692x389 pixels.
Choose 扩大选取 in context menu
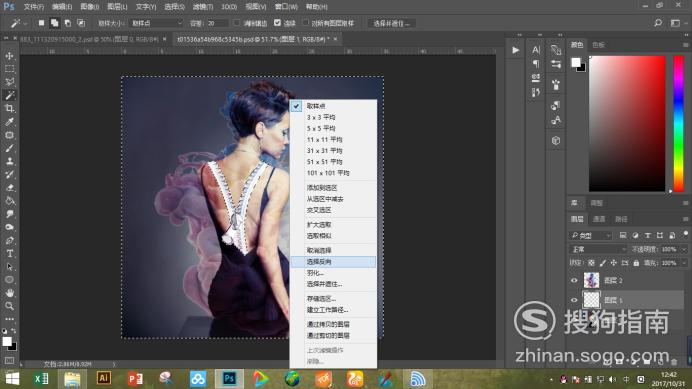pyautogui.click(x=333, y=225)
